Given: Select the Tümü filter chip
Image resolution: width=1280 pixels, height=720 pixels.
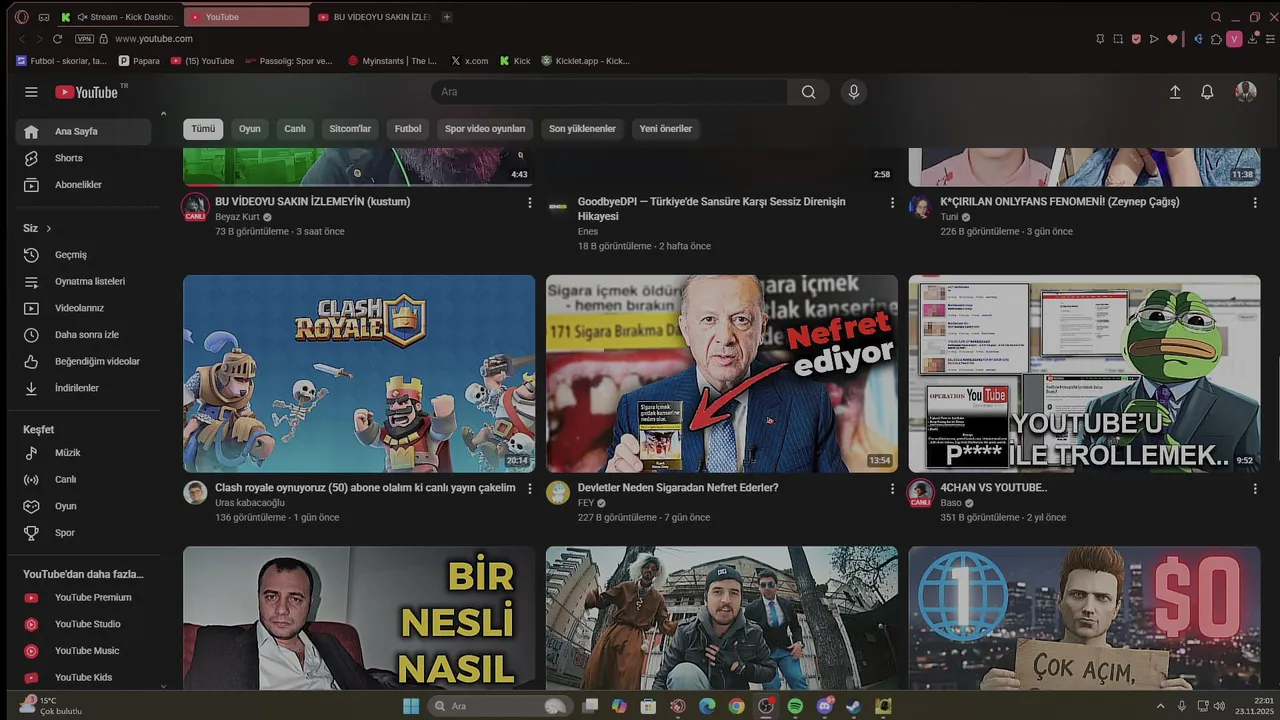Looking at the screenshot, I should coord(203,129).
